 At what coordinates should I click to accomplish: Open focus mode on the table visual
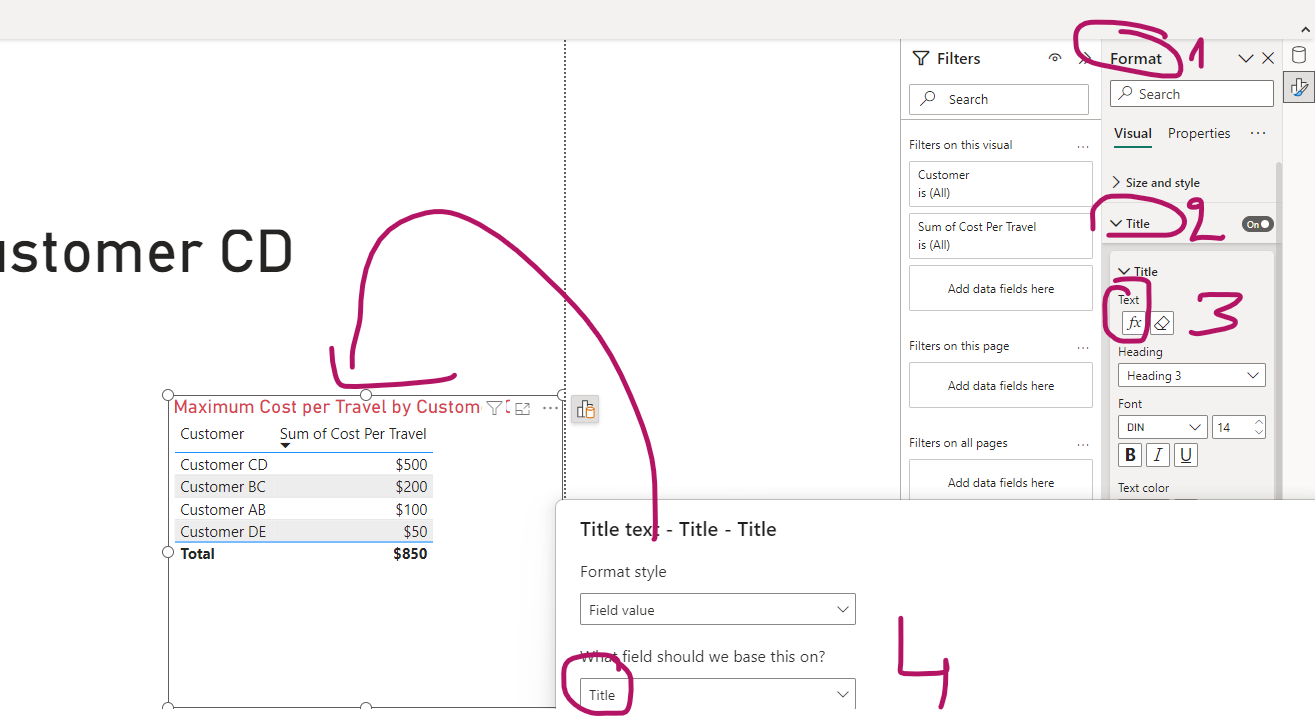pos(522,408)
